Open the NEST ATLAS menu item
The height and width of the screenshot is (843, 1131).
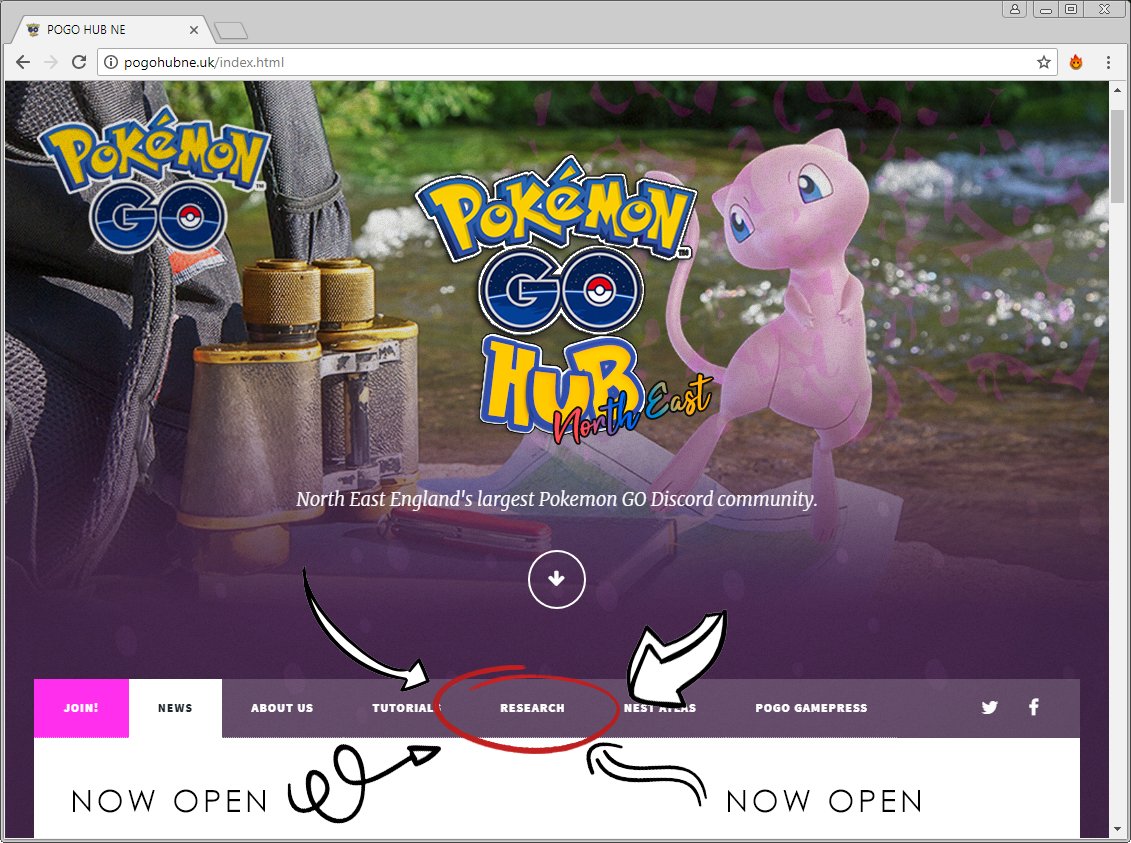point(660,708)
